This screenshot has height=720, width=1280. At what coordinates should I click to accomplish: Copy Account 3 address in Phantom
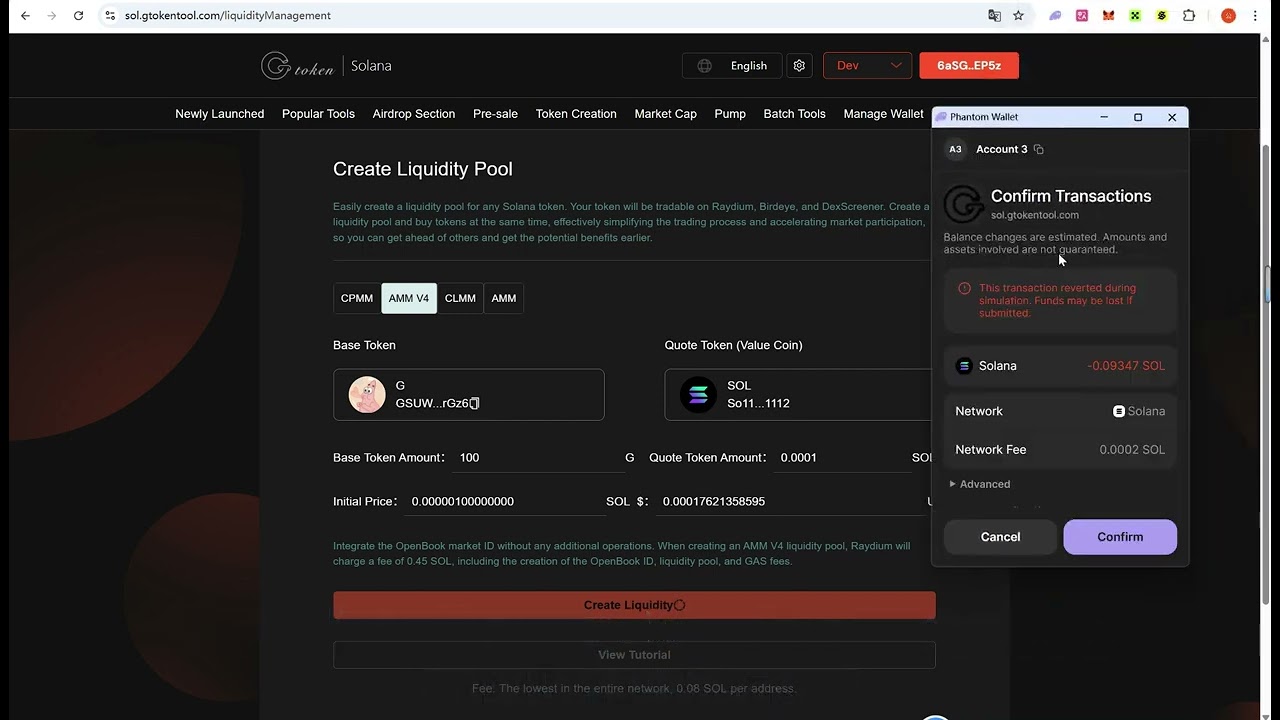coord(1039,149)
